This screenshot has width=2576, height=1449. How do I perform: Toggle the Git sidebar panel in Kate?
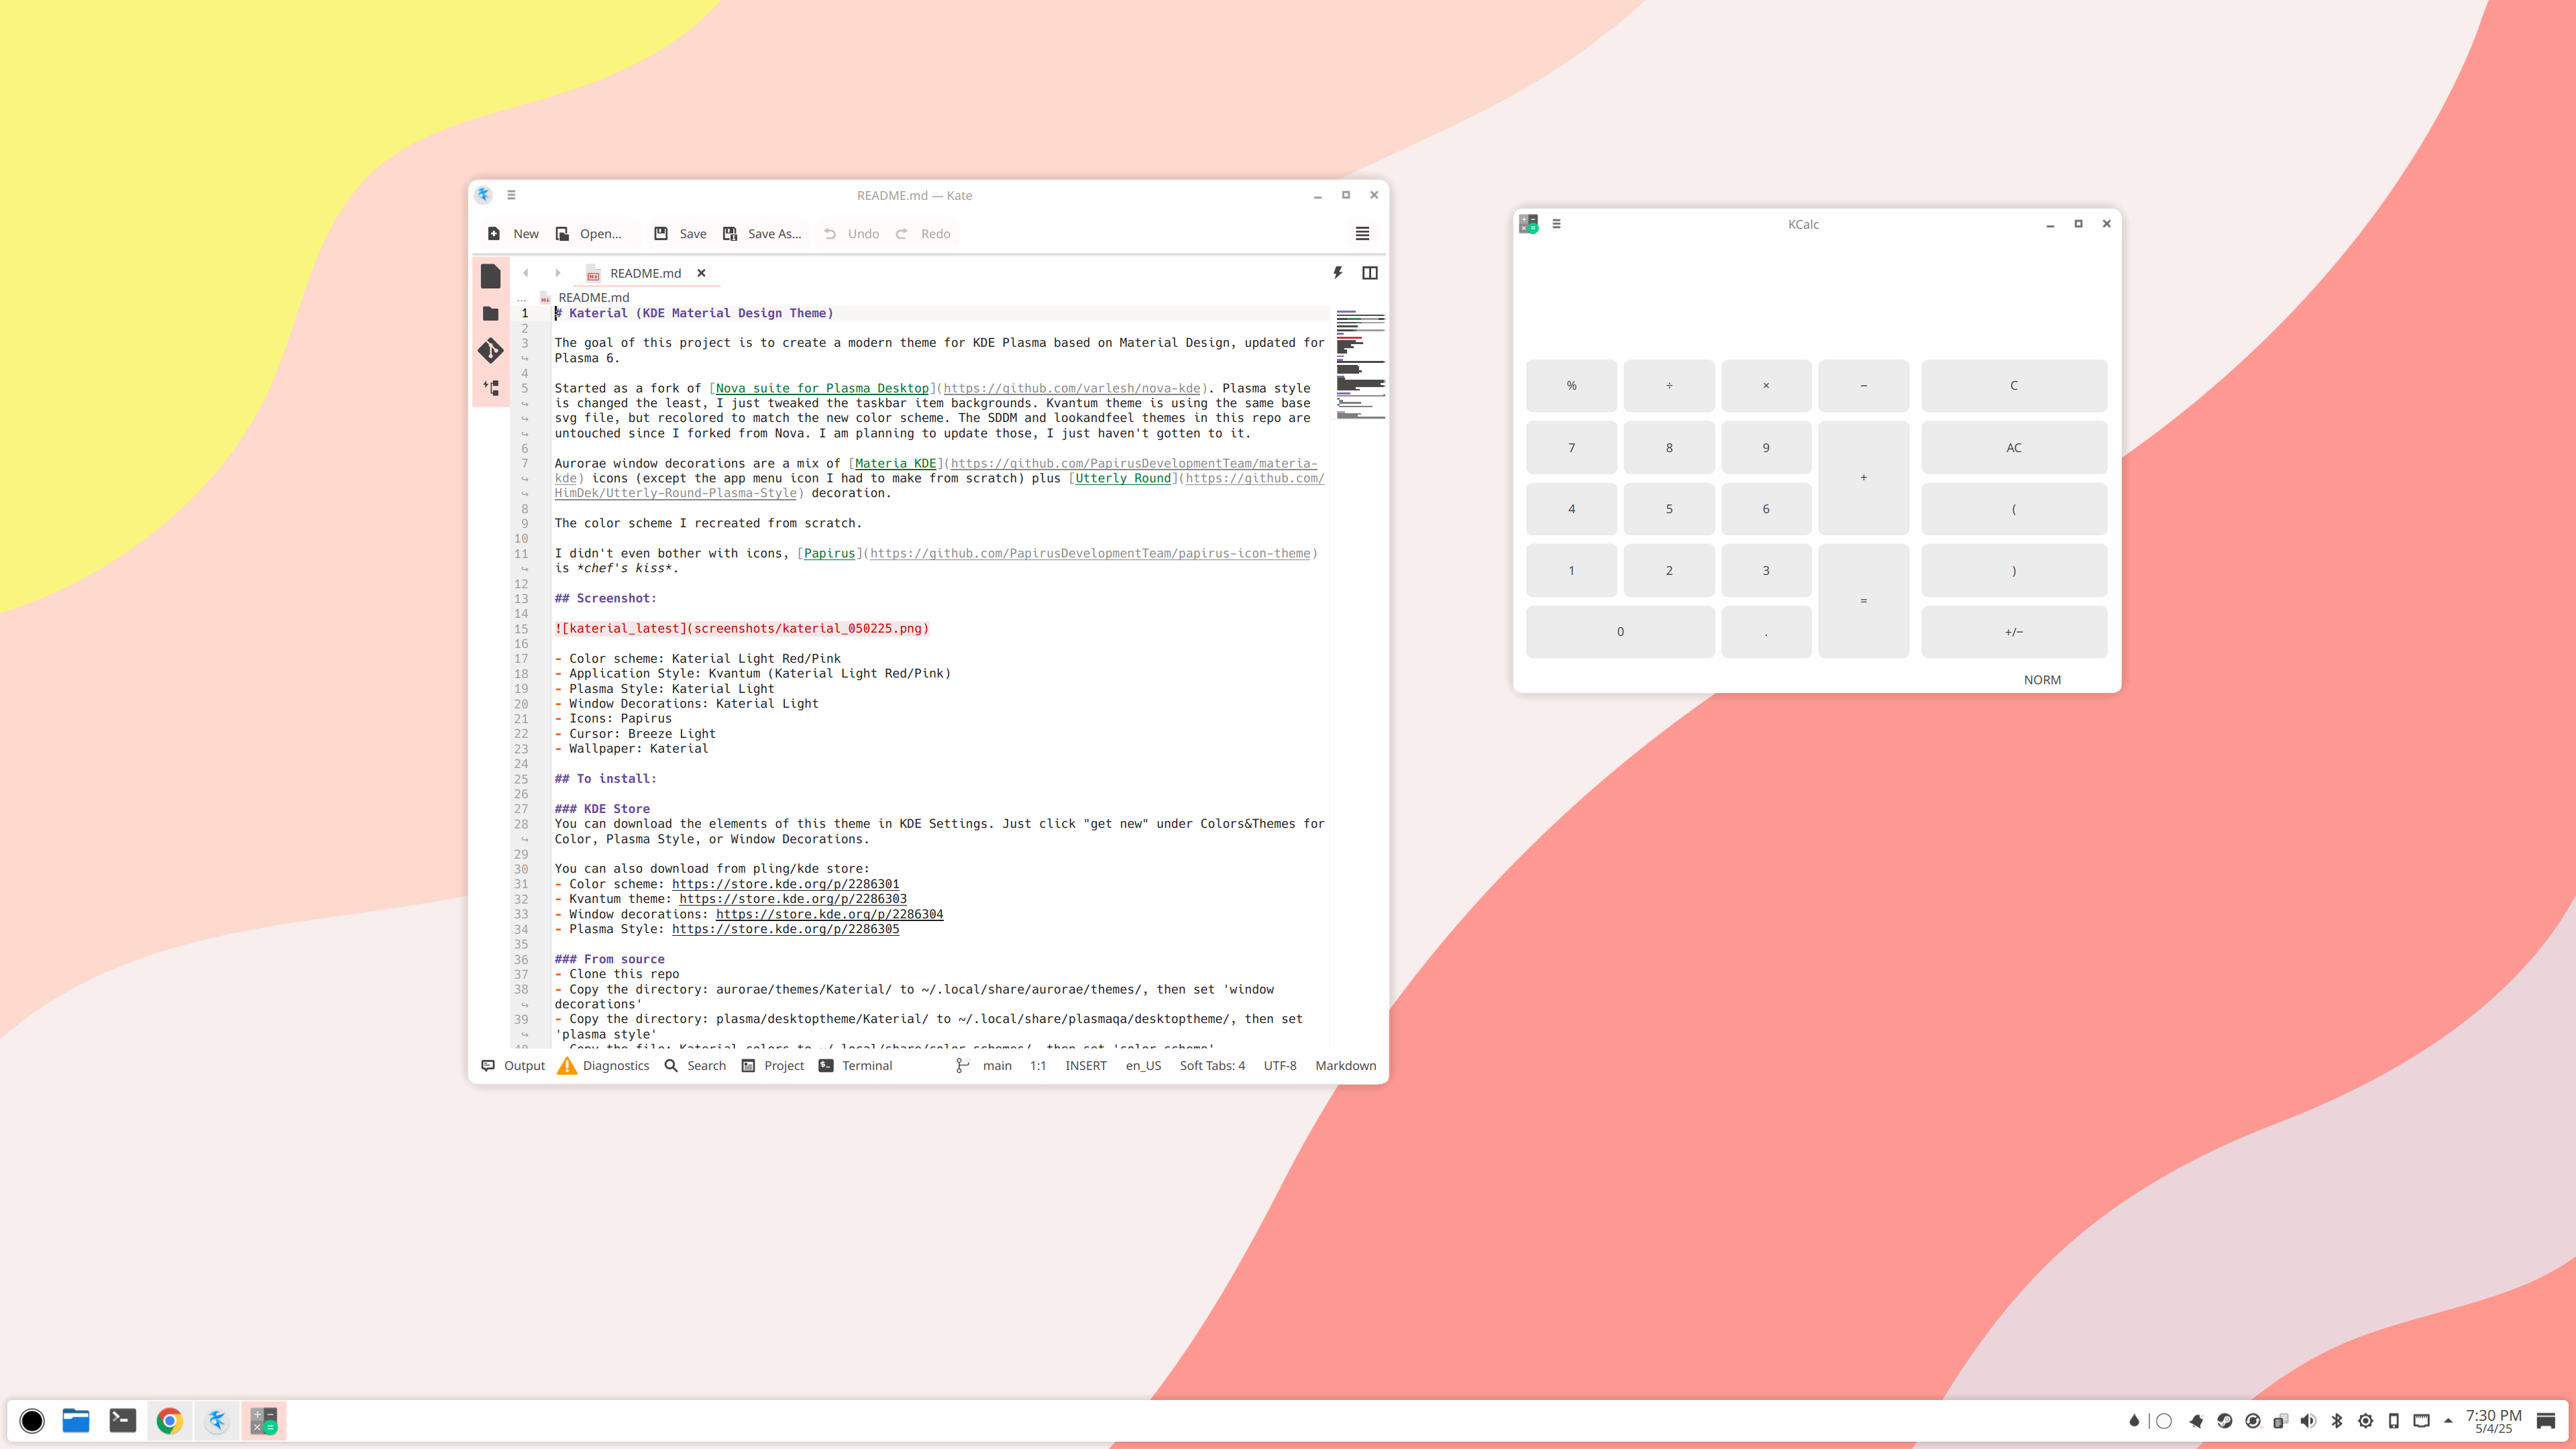click(x=490, y=350)
